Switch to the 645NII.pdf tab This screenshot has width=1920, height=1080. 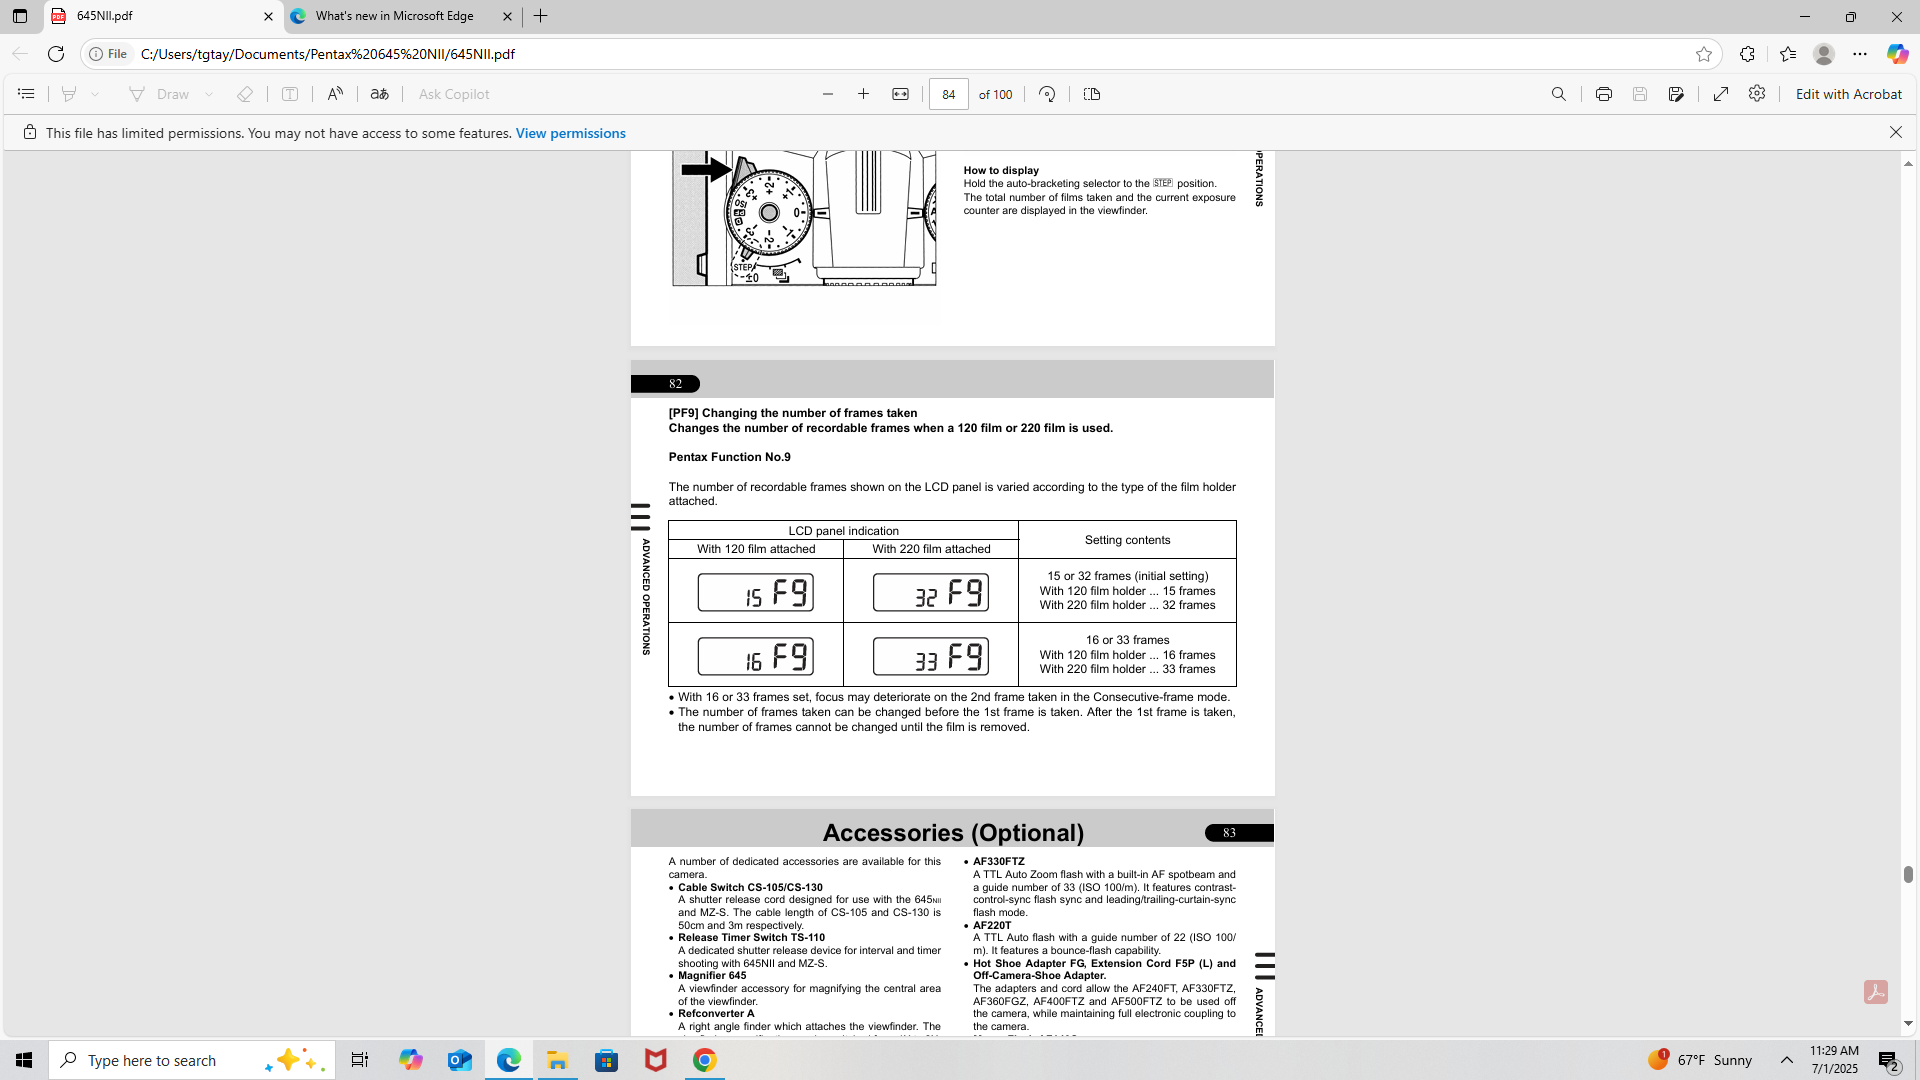point(160,16)
